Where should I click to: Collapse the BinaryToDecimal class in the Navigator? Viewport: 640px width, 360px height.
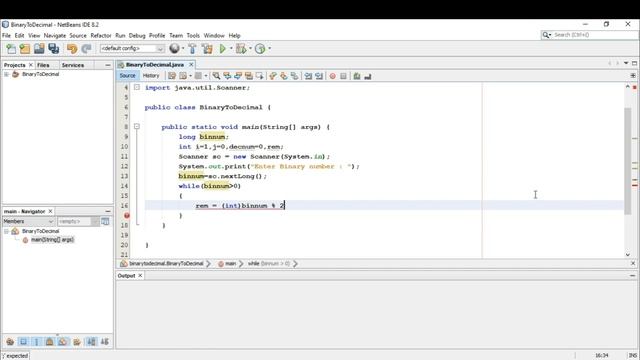click(6, 231)
